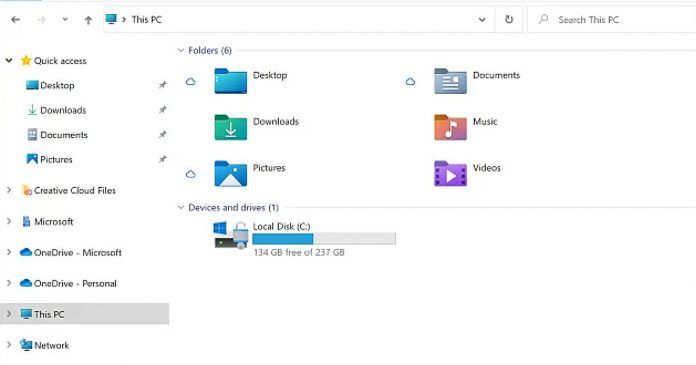The height and width of the screenshot is (365, 696).
Task: Unpin Desktop using its pin icon
Action: coord(163,84)
